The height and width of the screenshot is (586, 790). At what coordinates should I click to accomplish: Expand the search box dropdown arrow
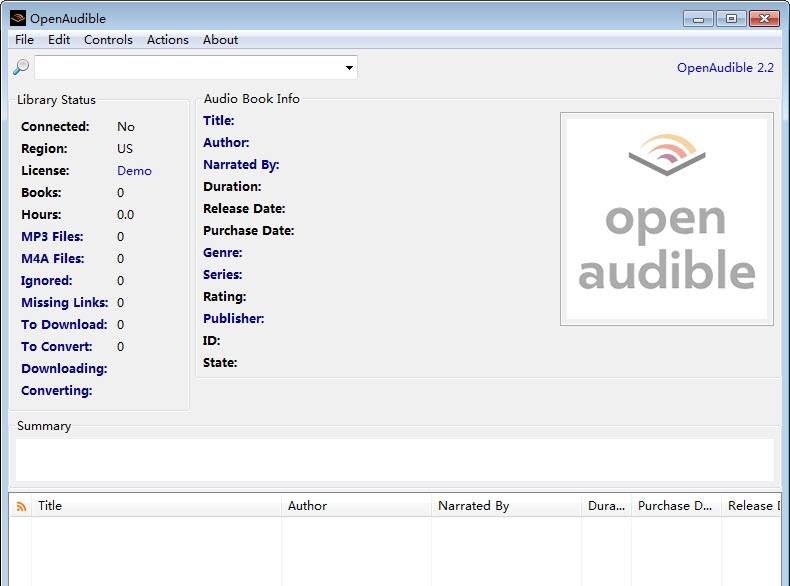(x=349, y=68)
